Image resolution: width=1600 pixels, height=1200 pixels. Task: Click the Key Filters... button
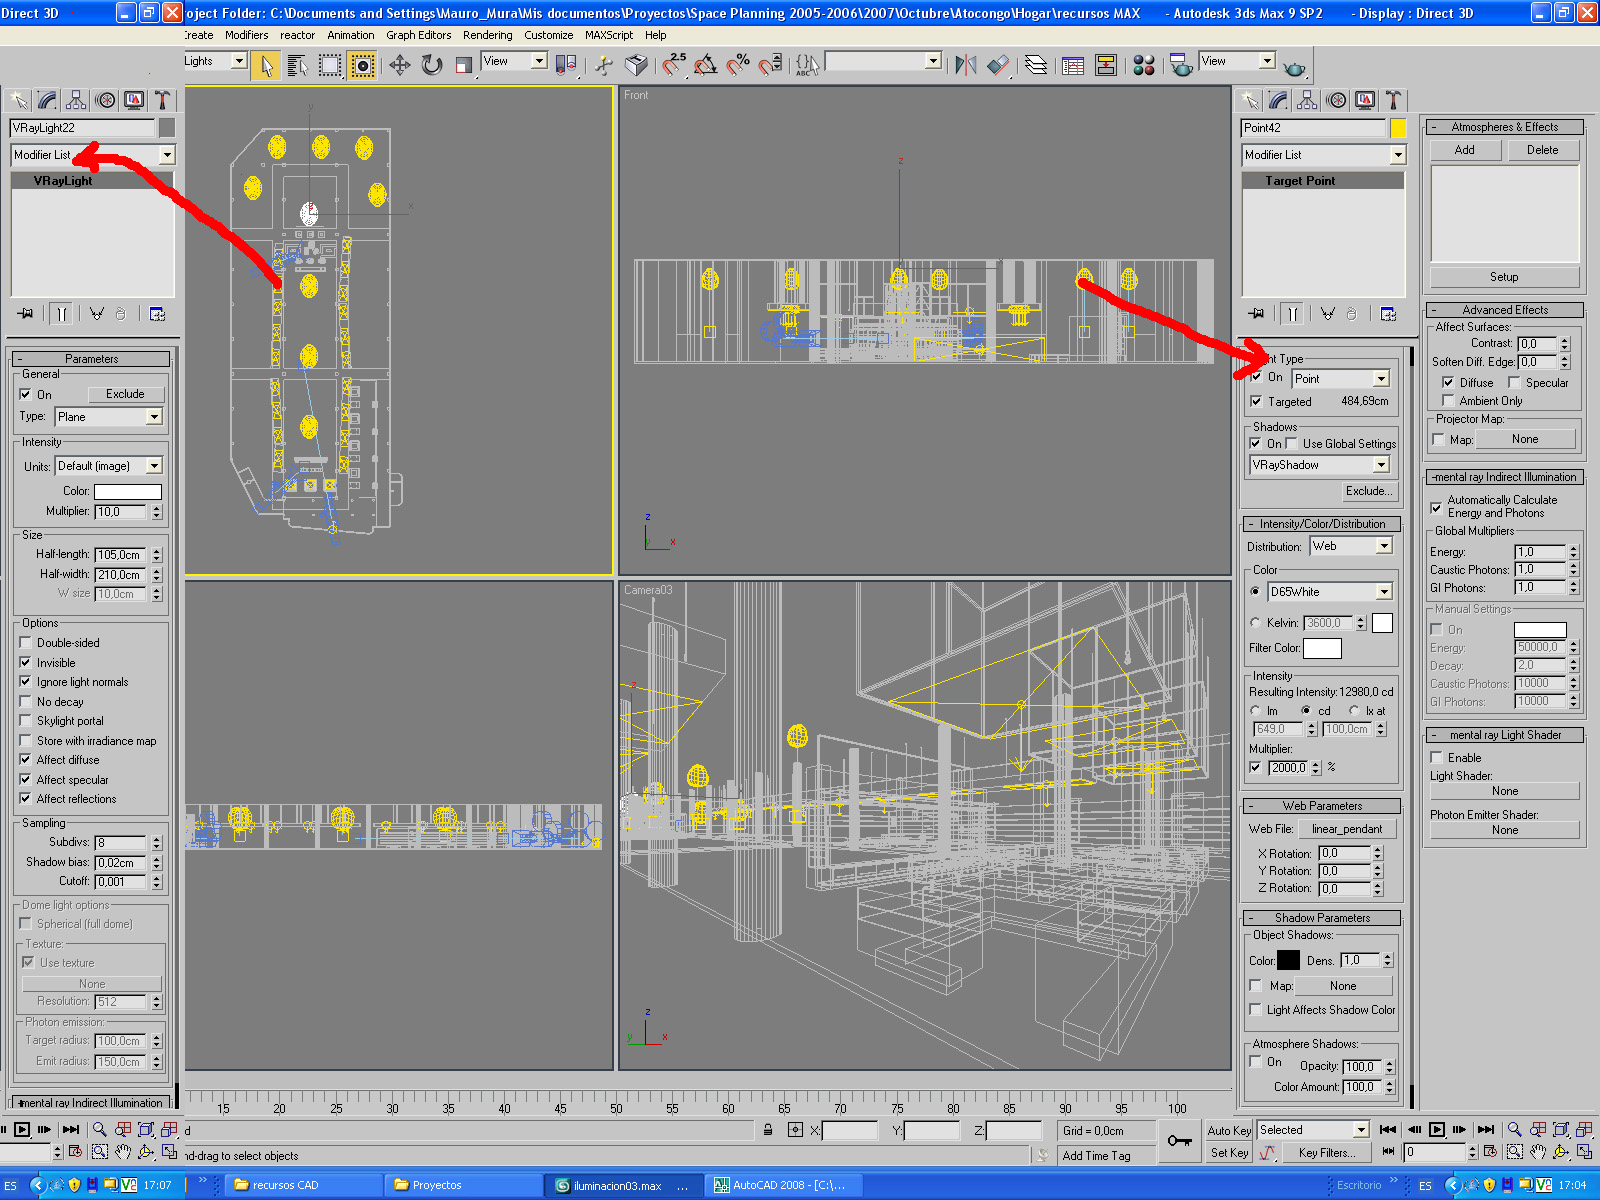click(x=1327, y=1153)
